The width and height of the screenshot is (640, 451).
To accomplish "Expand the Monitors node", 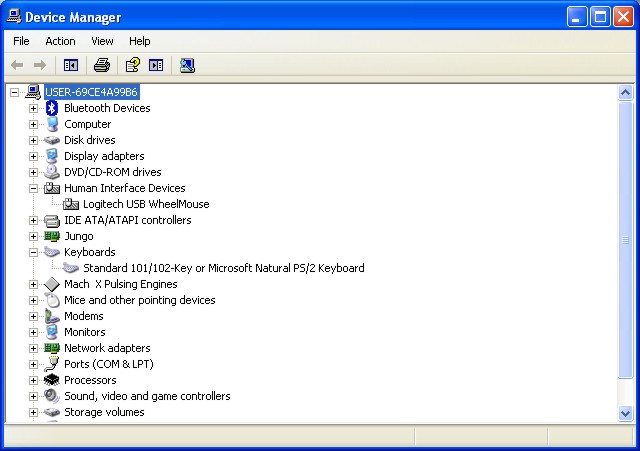I will (x=33, y=332).
